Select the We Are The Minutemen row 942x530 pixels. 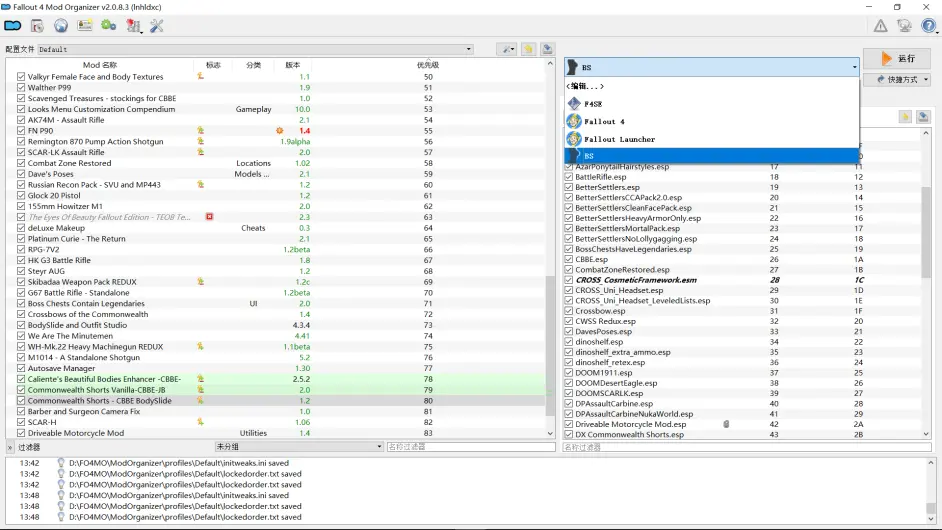pyautogui.click(x=276, y=336)
